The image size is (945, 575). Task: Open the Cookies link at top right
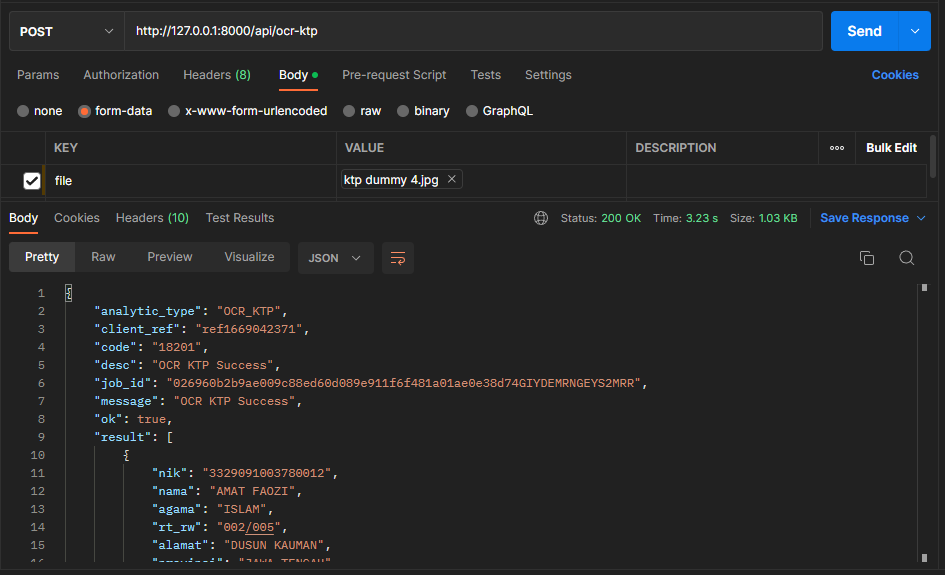coord(895,75)
